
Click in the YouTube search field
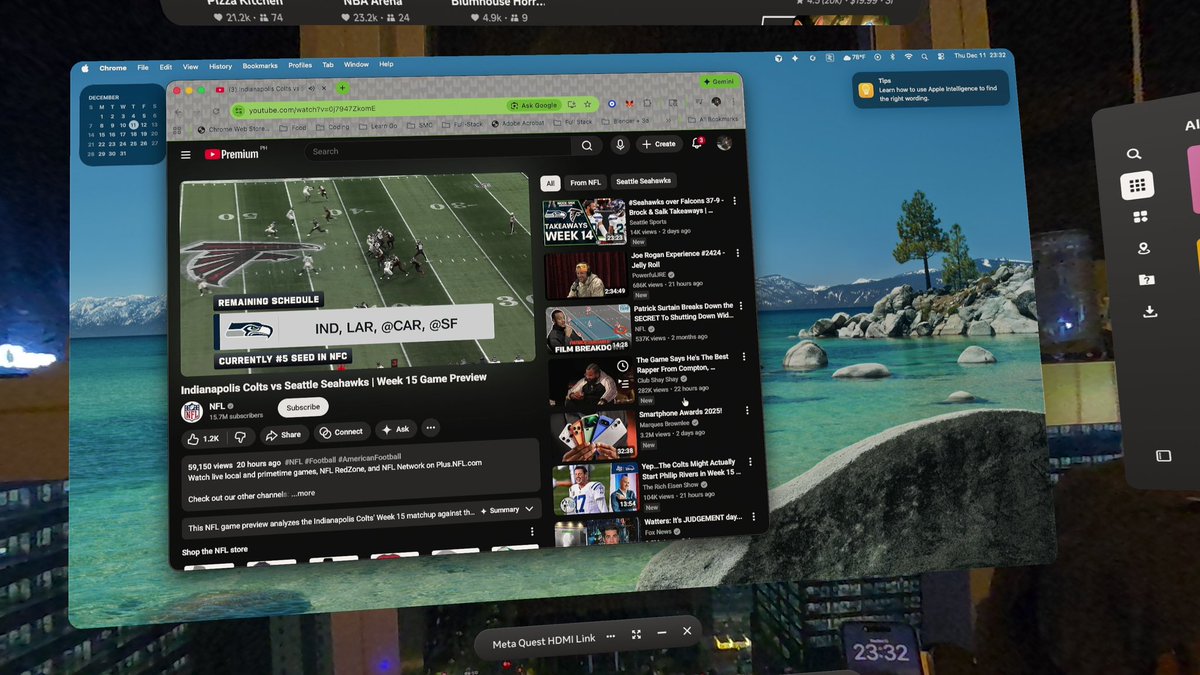[x=436, y=151]
